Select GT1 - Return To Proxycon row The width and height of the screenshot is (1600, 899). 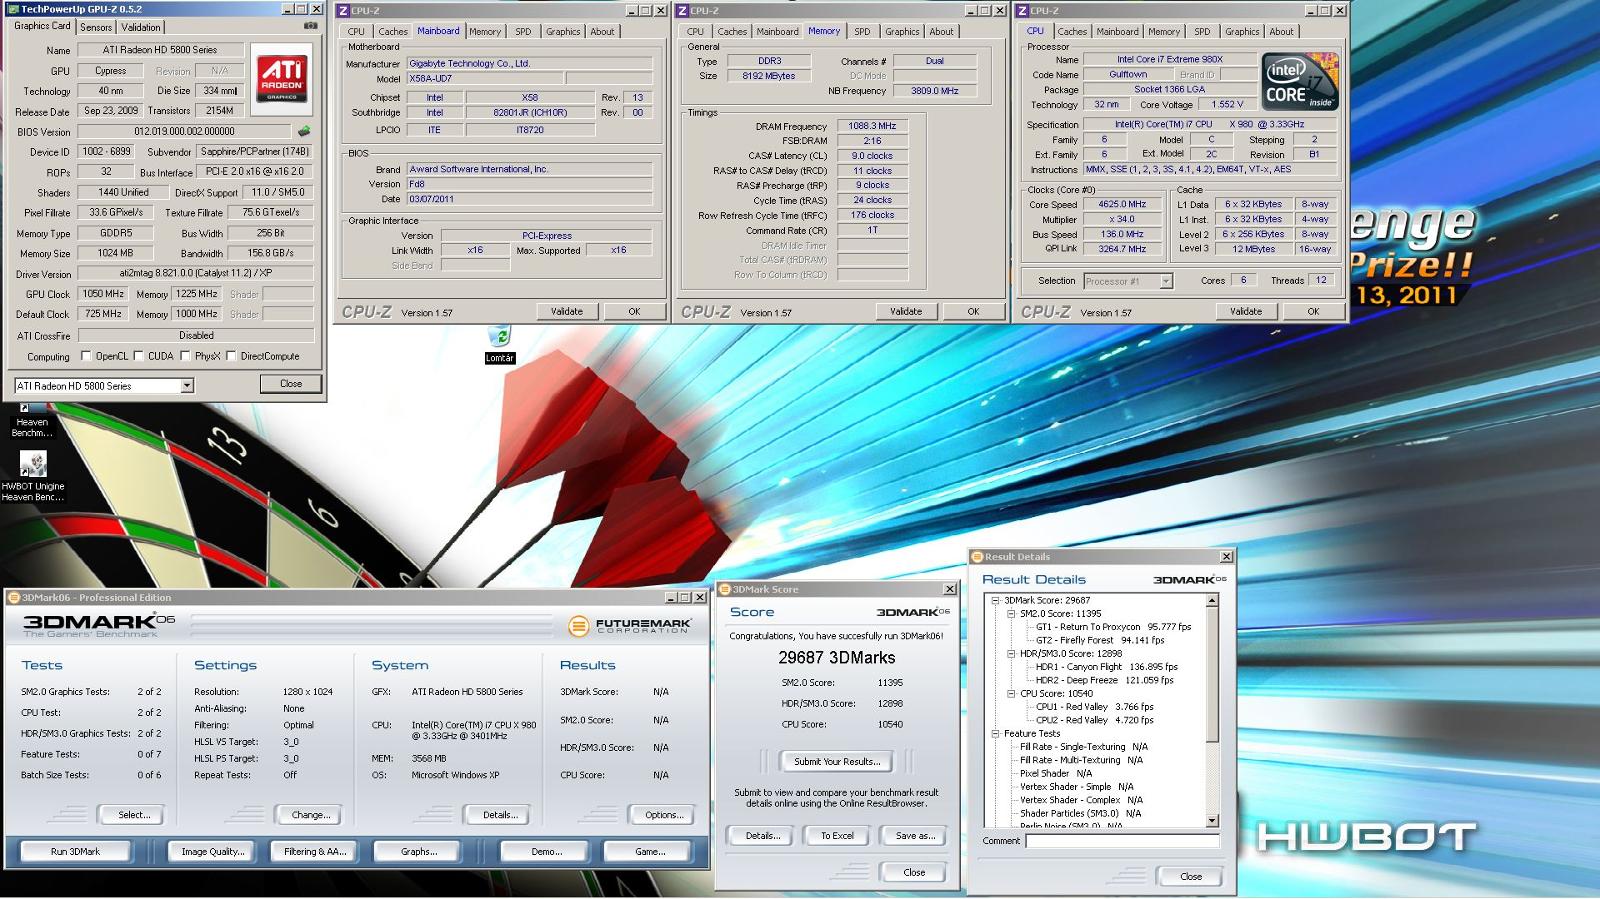coord(1113,627)
